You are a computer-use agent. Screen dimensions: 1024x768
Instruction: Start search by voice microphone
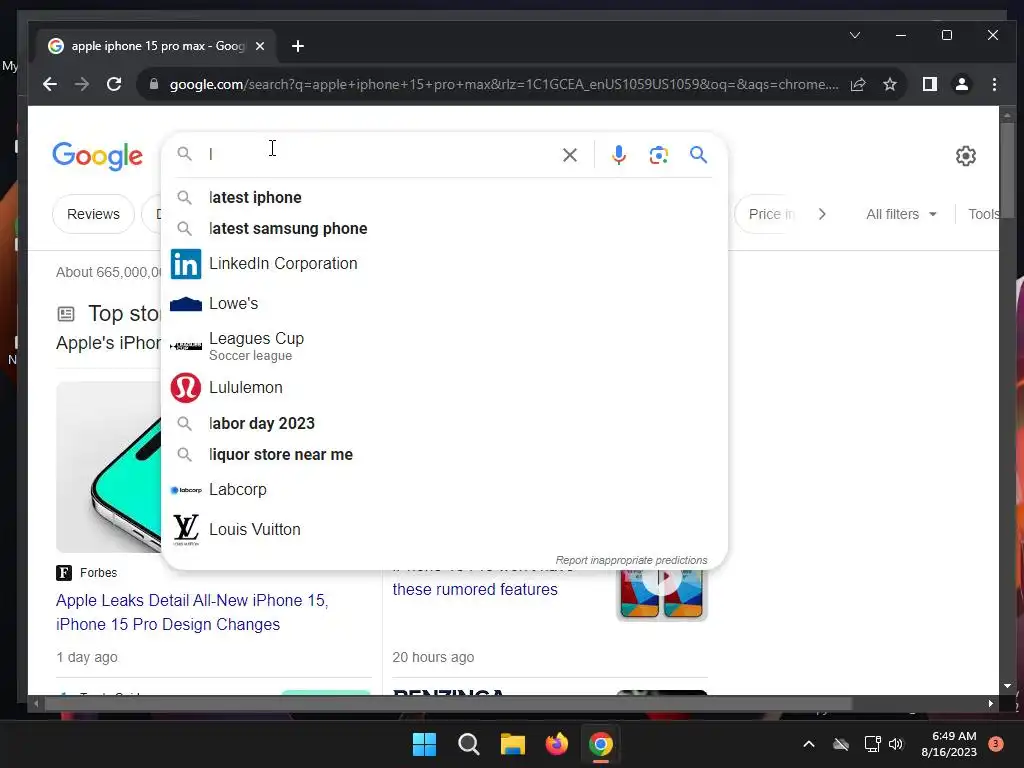(618, 155)
